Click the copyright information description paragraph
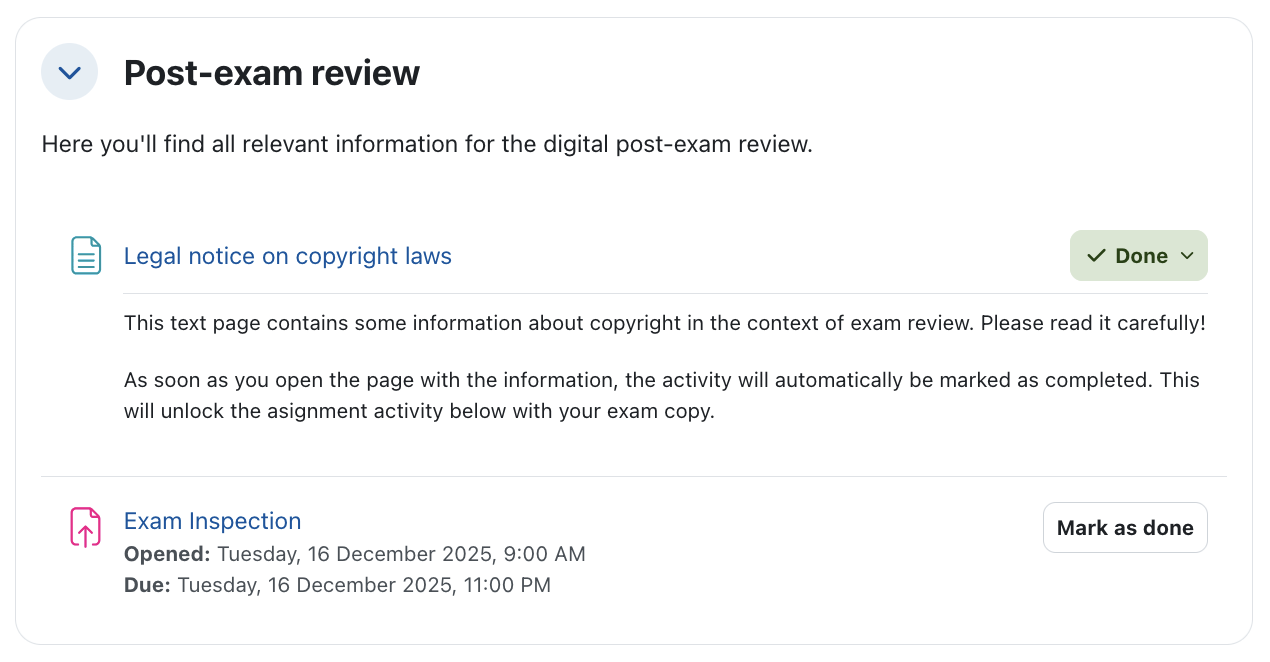Viewport: 1270px width, 662px height. point(550,324)
